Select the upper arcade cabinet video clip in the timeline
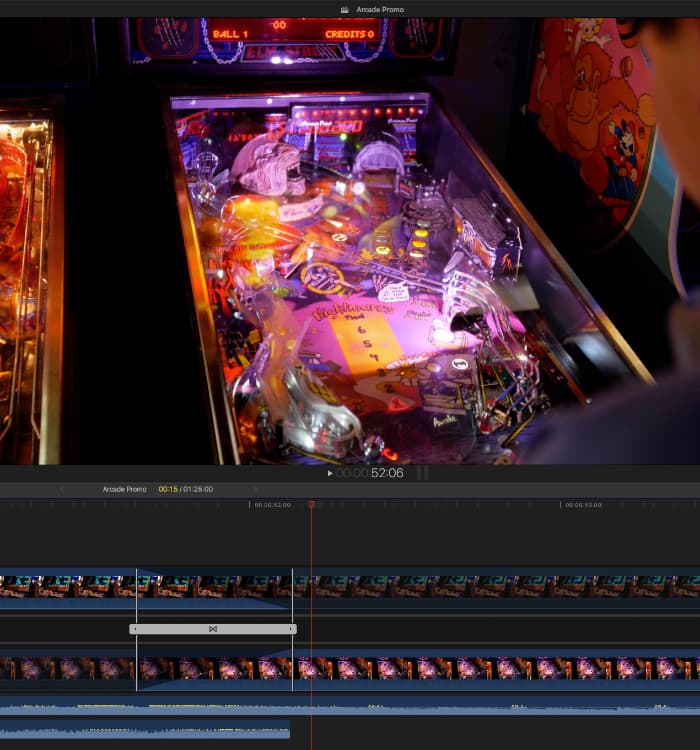This screenshot has height=750, width=700. point(450,586)
